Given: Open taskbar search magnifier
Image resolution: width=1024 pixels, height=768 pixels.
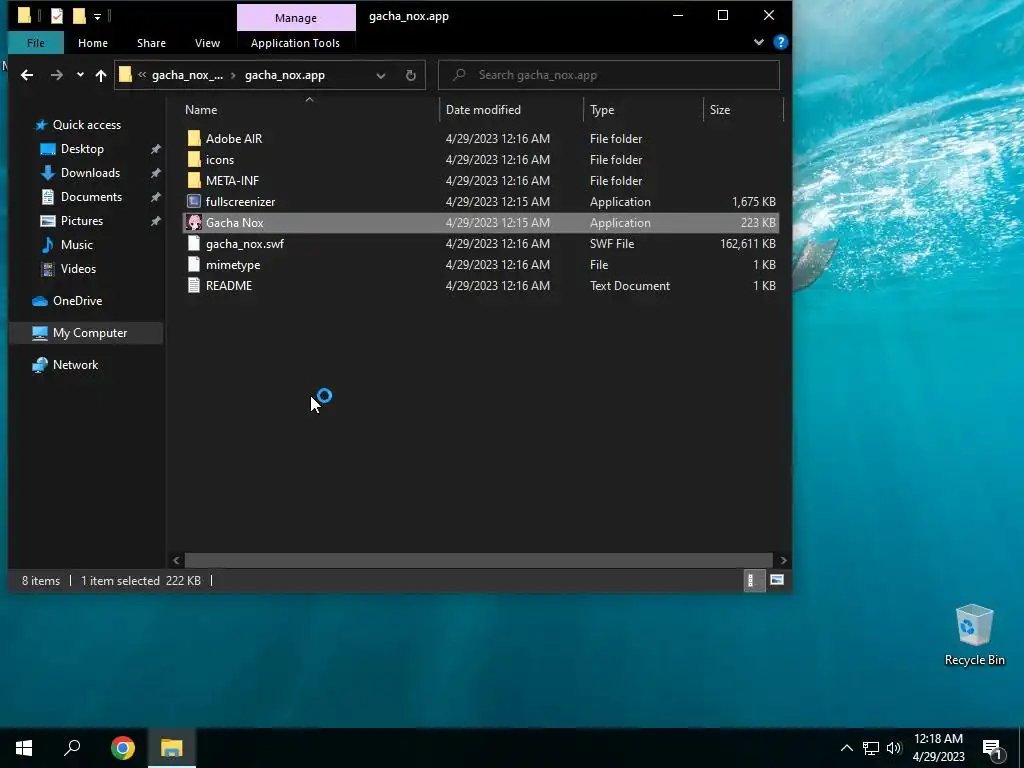Looking at the screenshot, I should click(72, 748).
